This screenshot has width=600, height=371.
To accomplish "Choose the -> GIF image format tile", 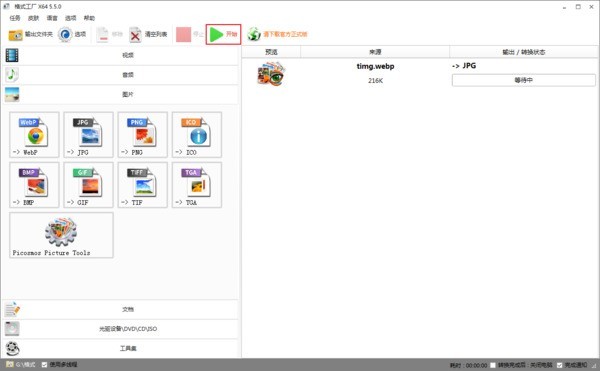I will pos(88,185).
